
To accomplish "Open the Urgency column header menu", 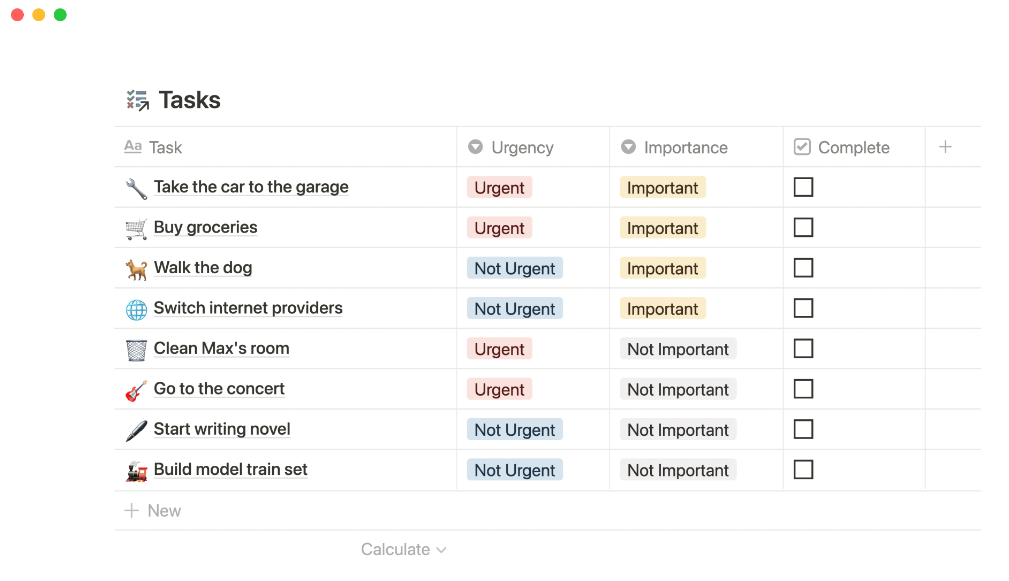I will tap(513, 147).
